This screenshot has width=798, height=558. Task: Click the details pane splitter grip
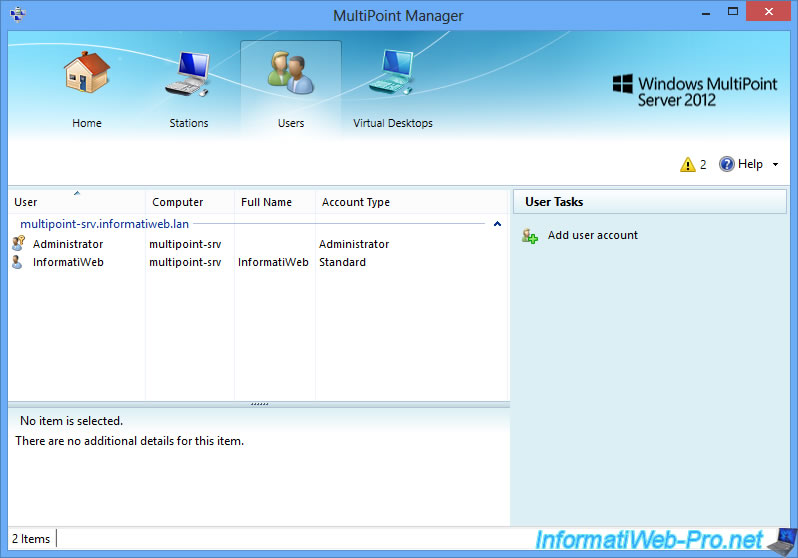pos(259,404)
